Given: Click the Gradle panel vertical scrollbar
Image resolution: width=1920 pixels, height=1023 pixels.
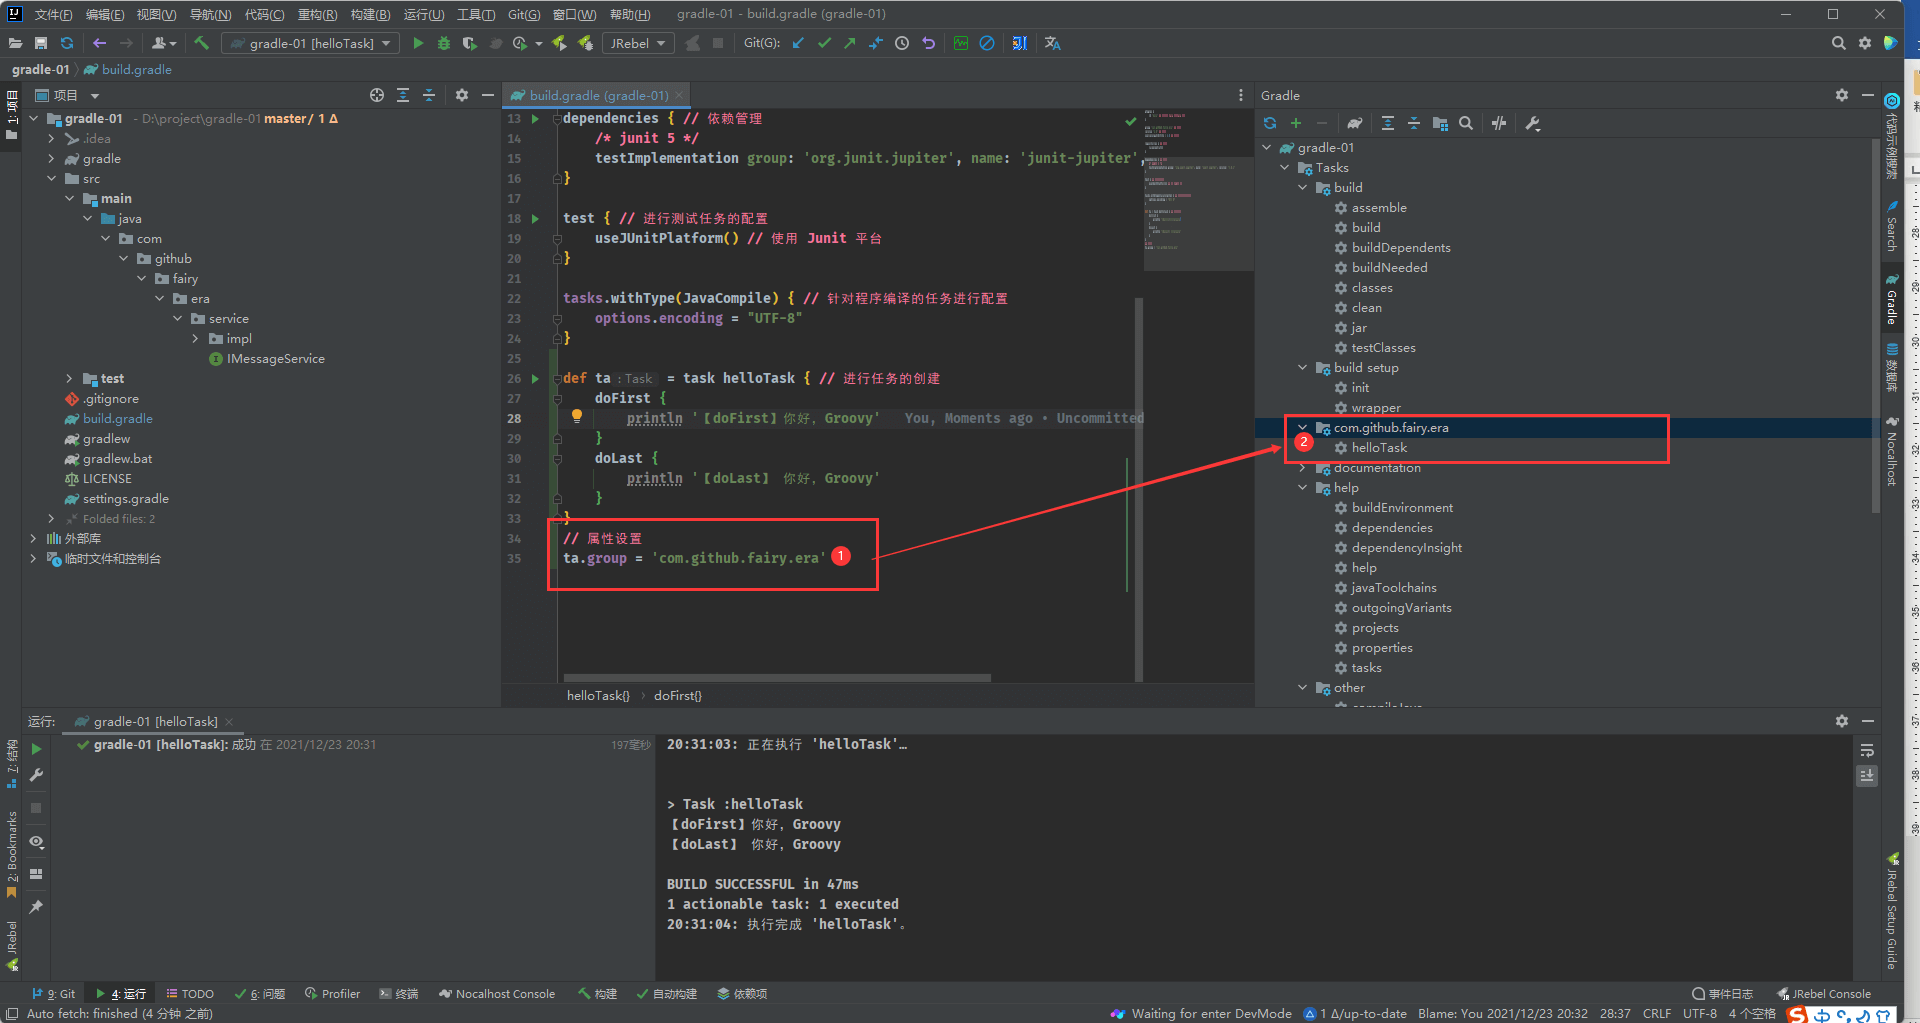Looking at the screenshot, I should [1875, 325].
